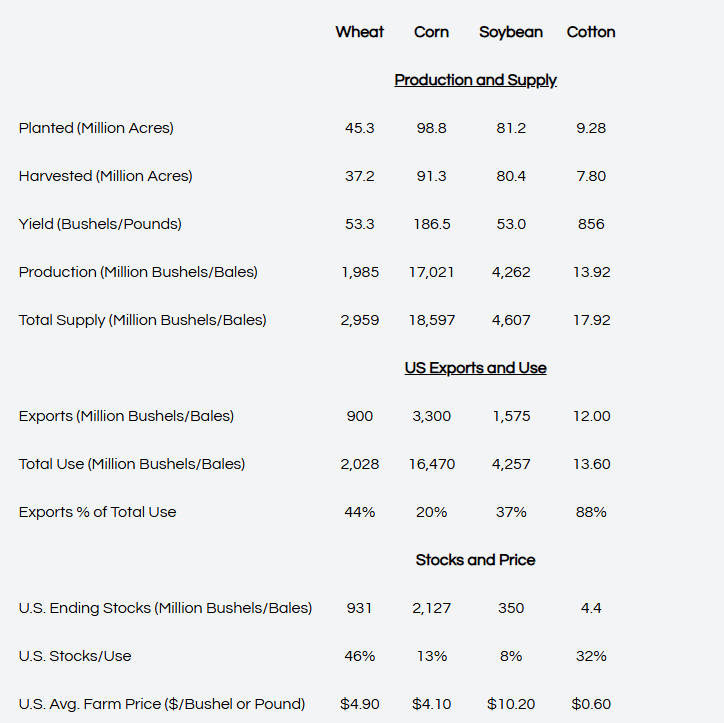724x723 pixels.
Task: Select the Soybean column header
Action: coord(511,32)
